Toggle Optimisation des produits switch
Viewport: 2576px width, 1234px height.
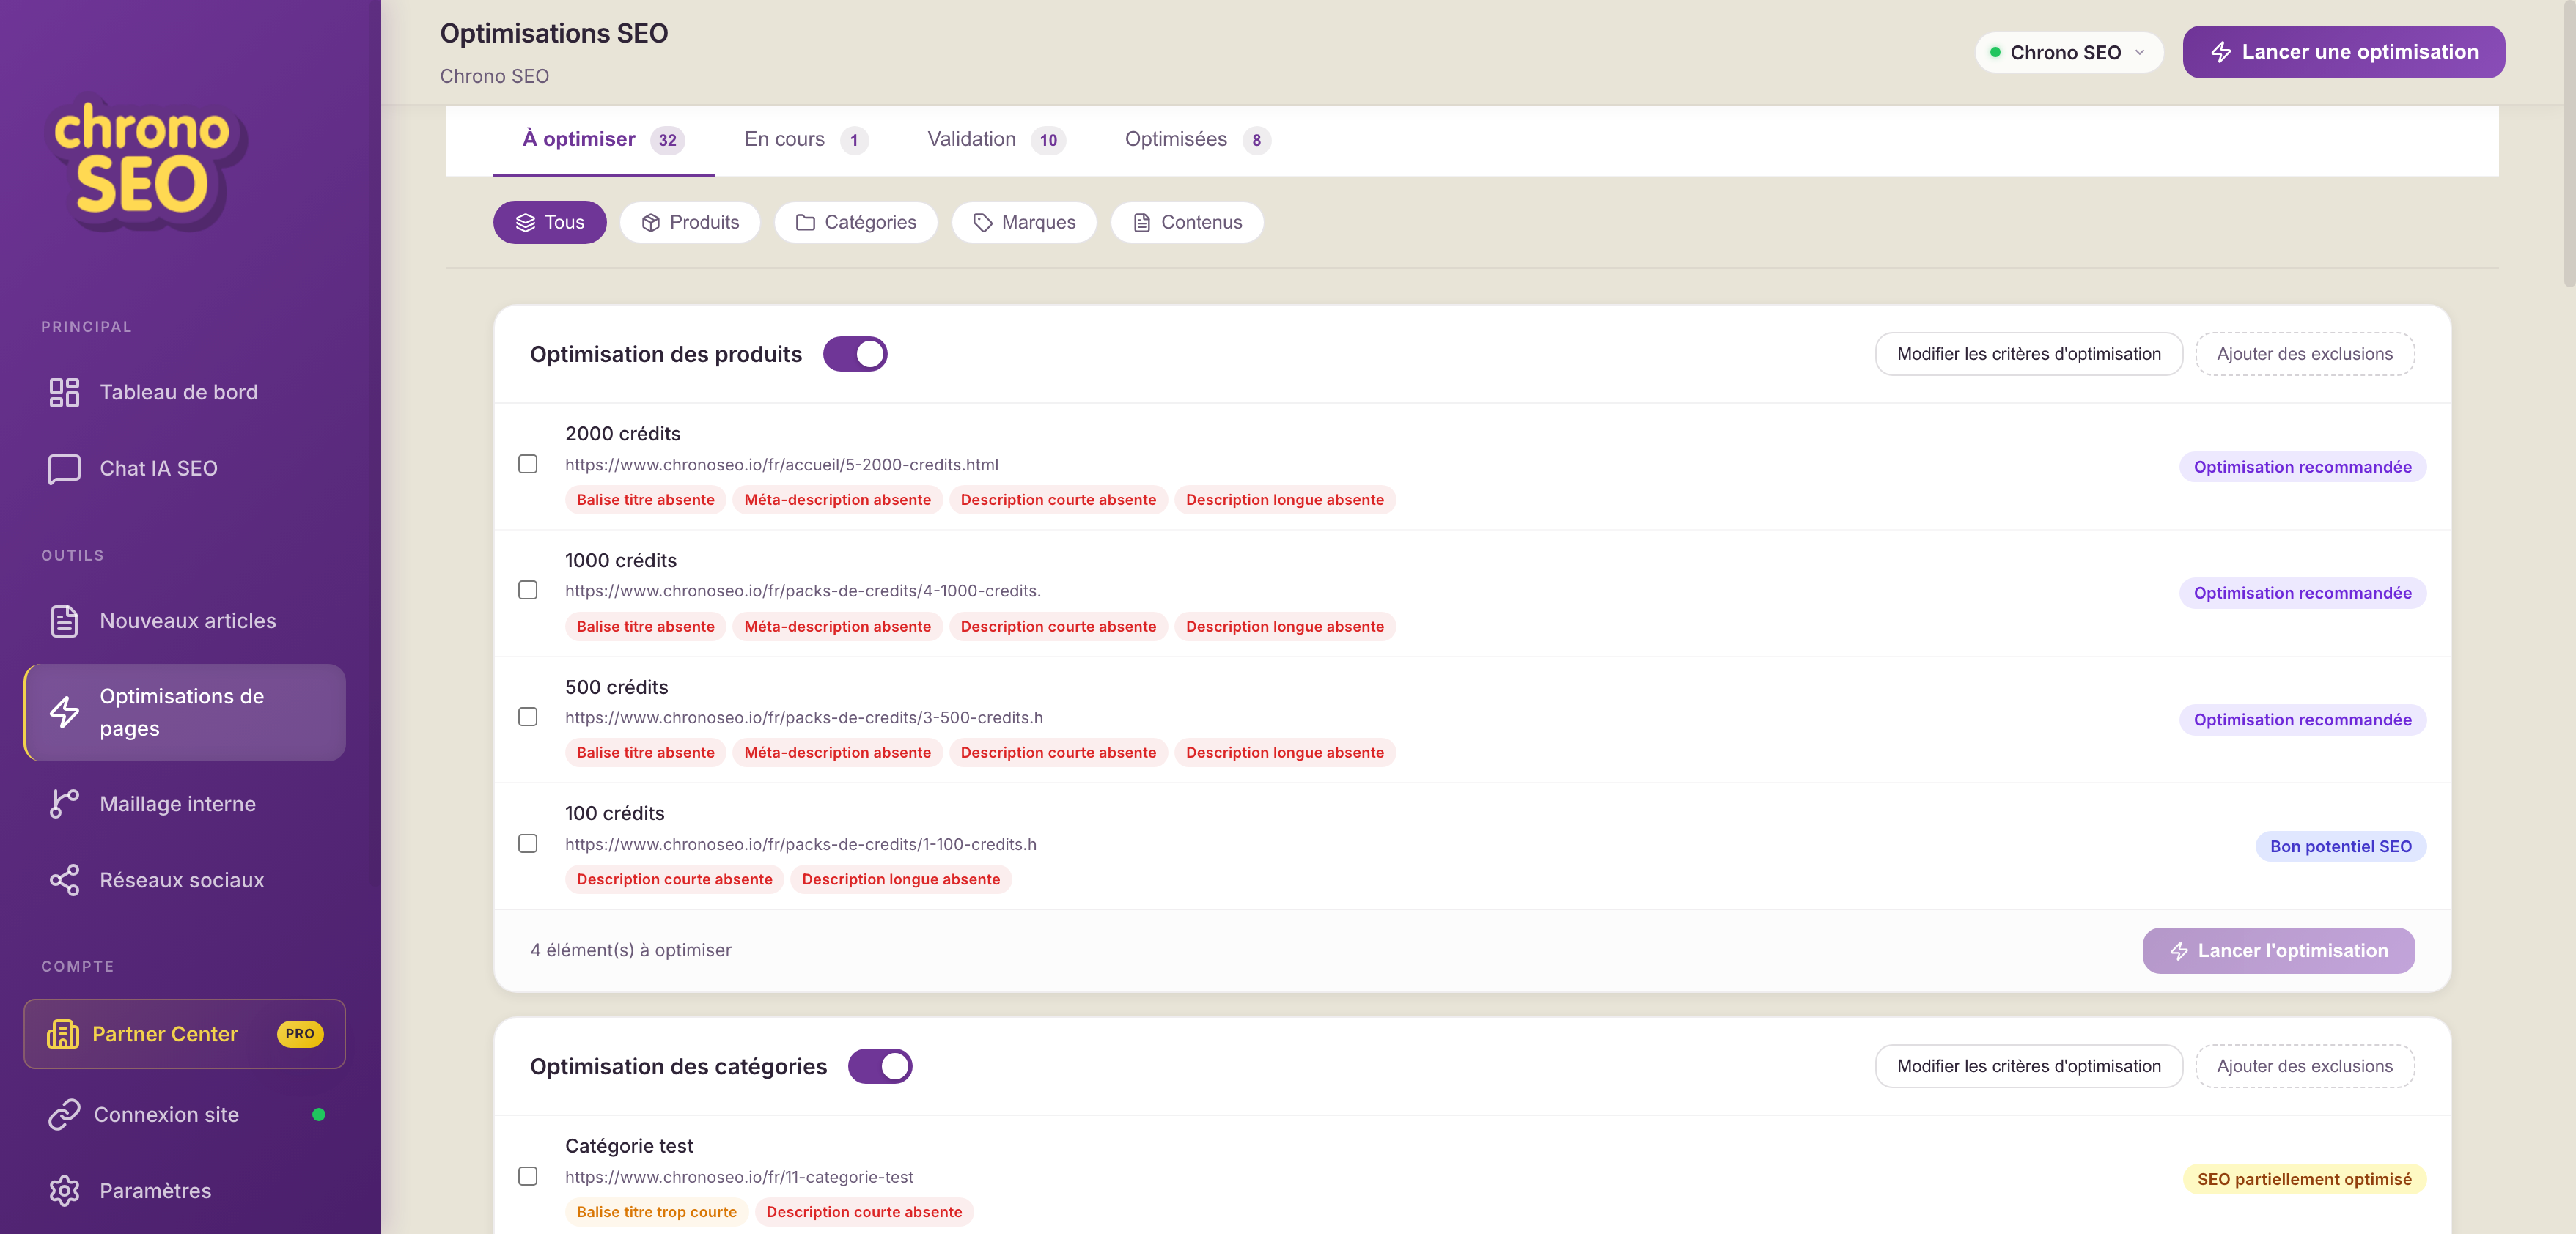(x=855, y=354)
